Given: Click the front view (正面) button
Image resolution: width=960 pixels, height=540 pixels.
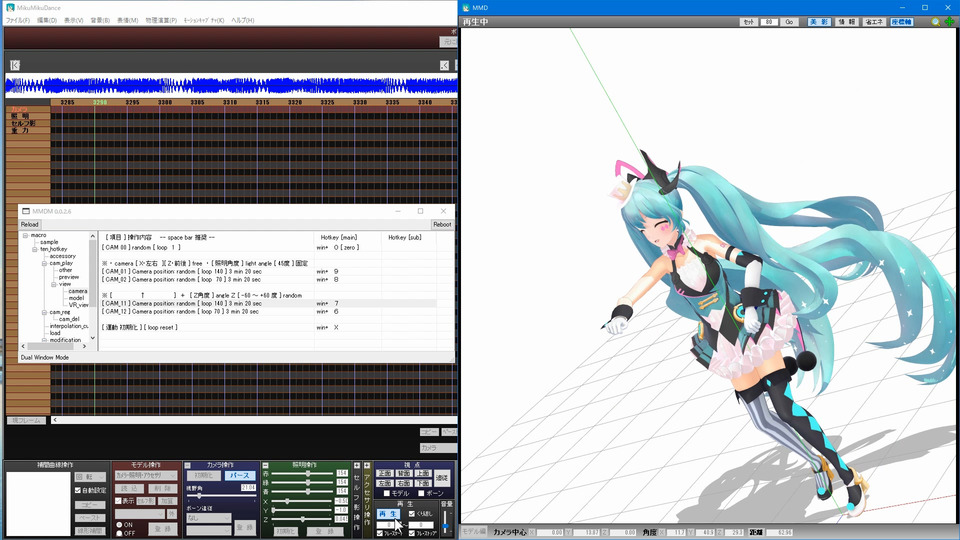Looking at the screenshot, I should coord(385,473).
